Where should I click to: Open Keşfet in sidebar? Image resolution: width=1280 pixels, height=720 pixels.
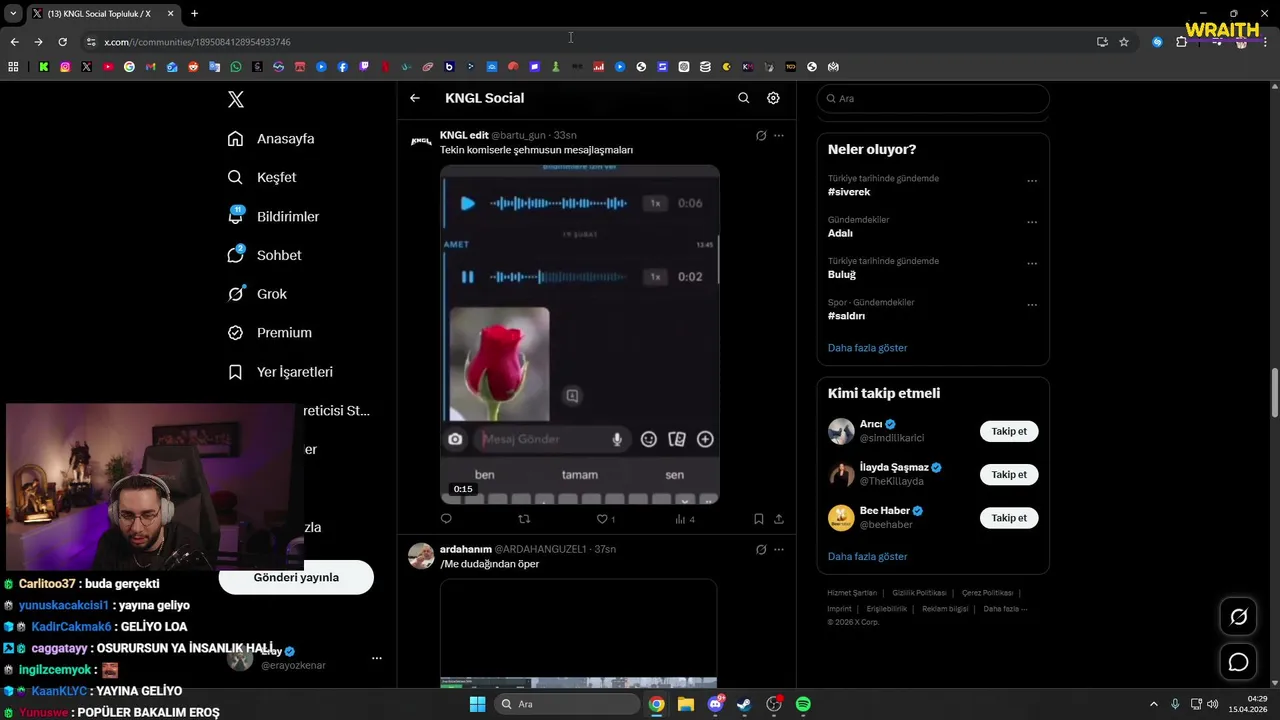coord(262,177)
